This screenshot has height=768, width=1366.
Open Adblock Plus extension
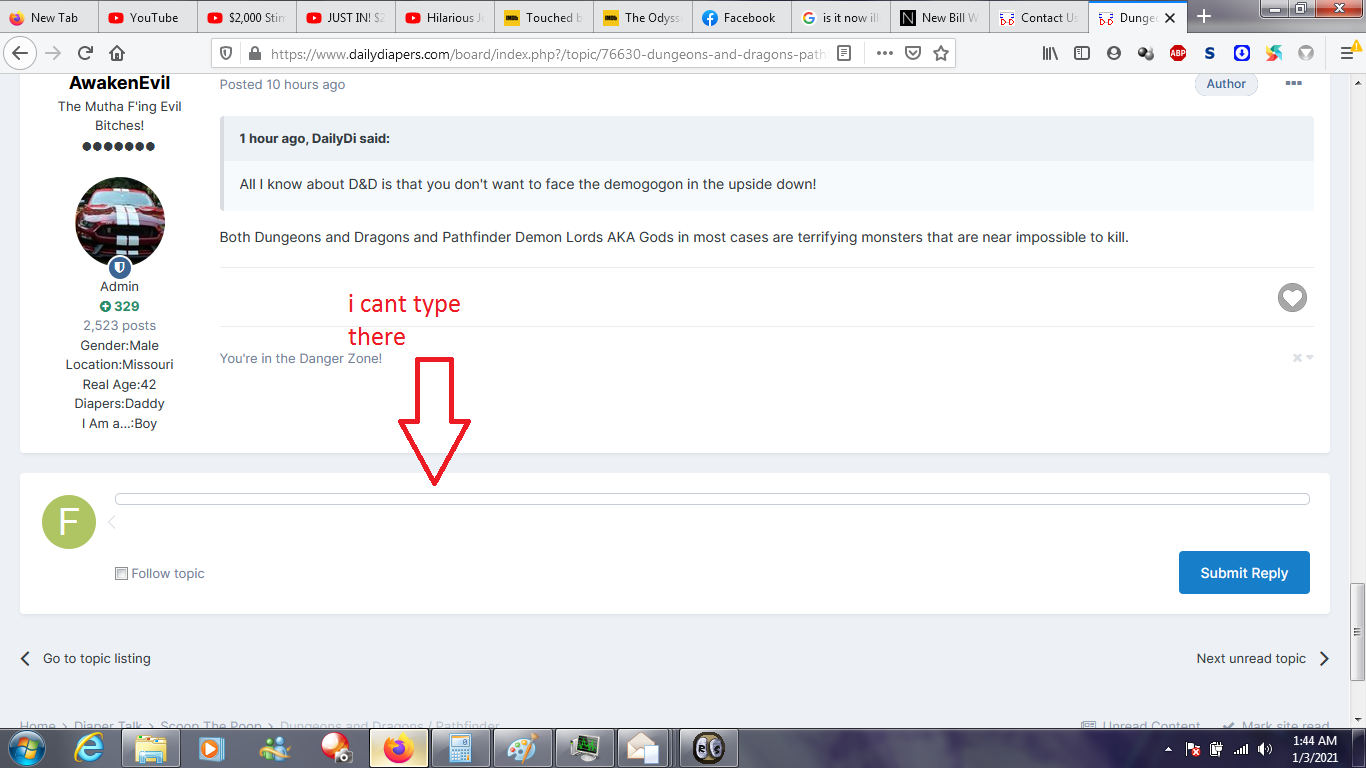tap(1178, 53)
